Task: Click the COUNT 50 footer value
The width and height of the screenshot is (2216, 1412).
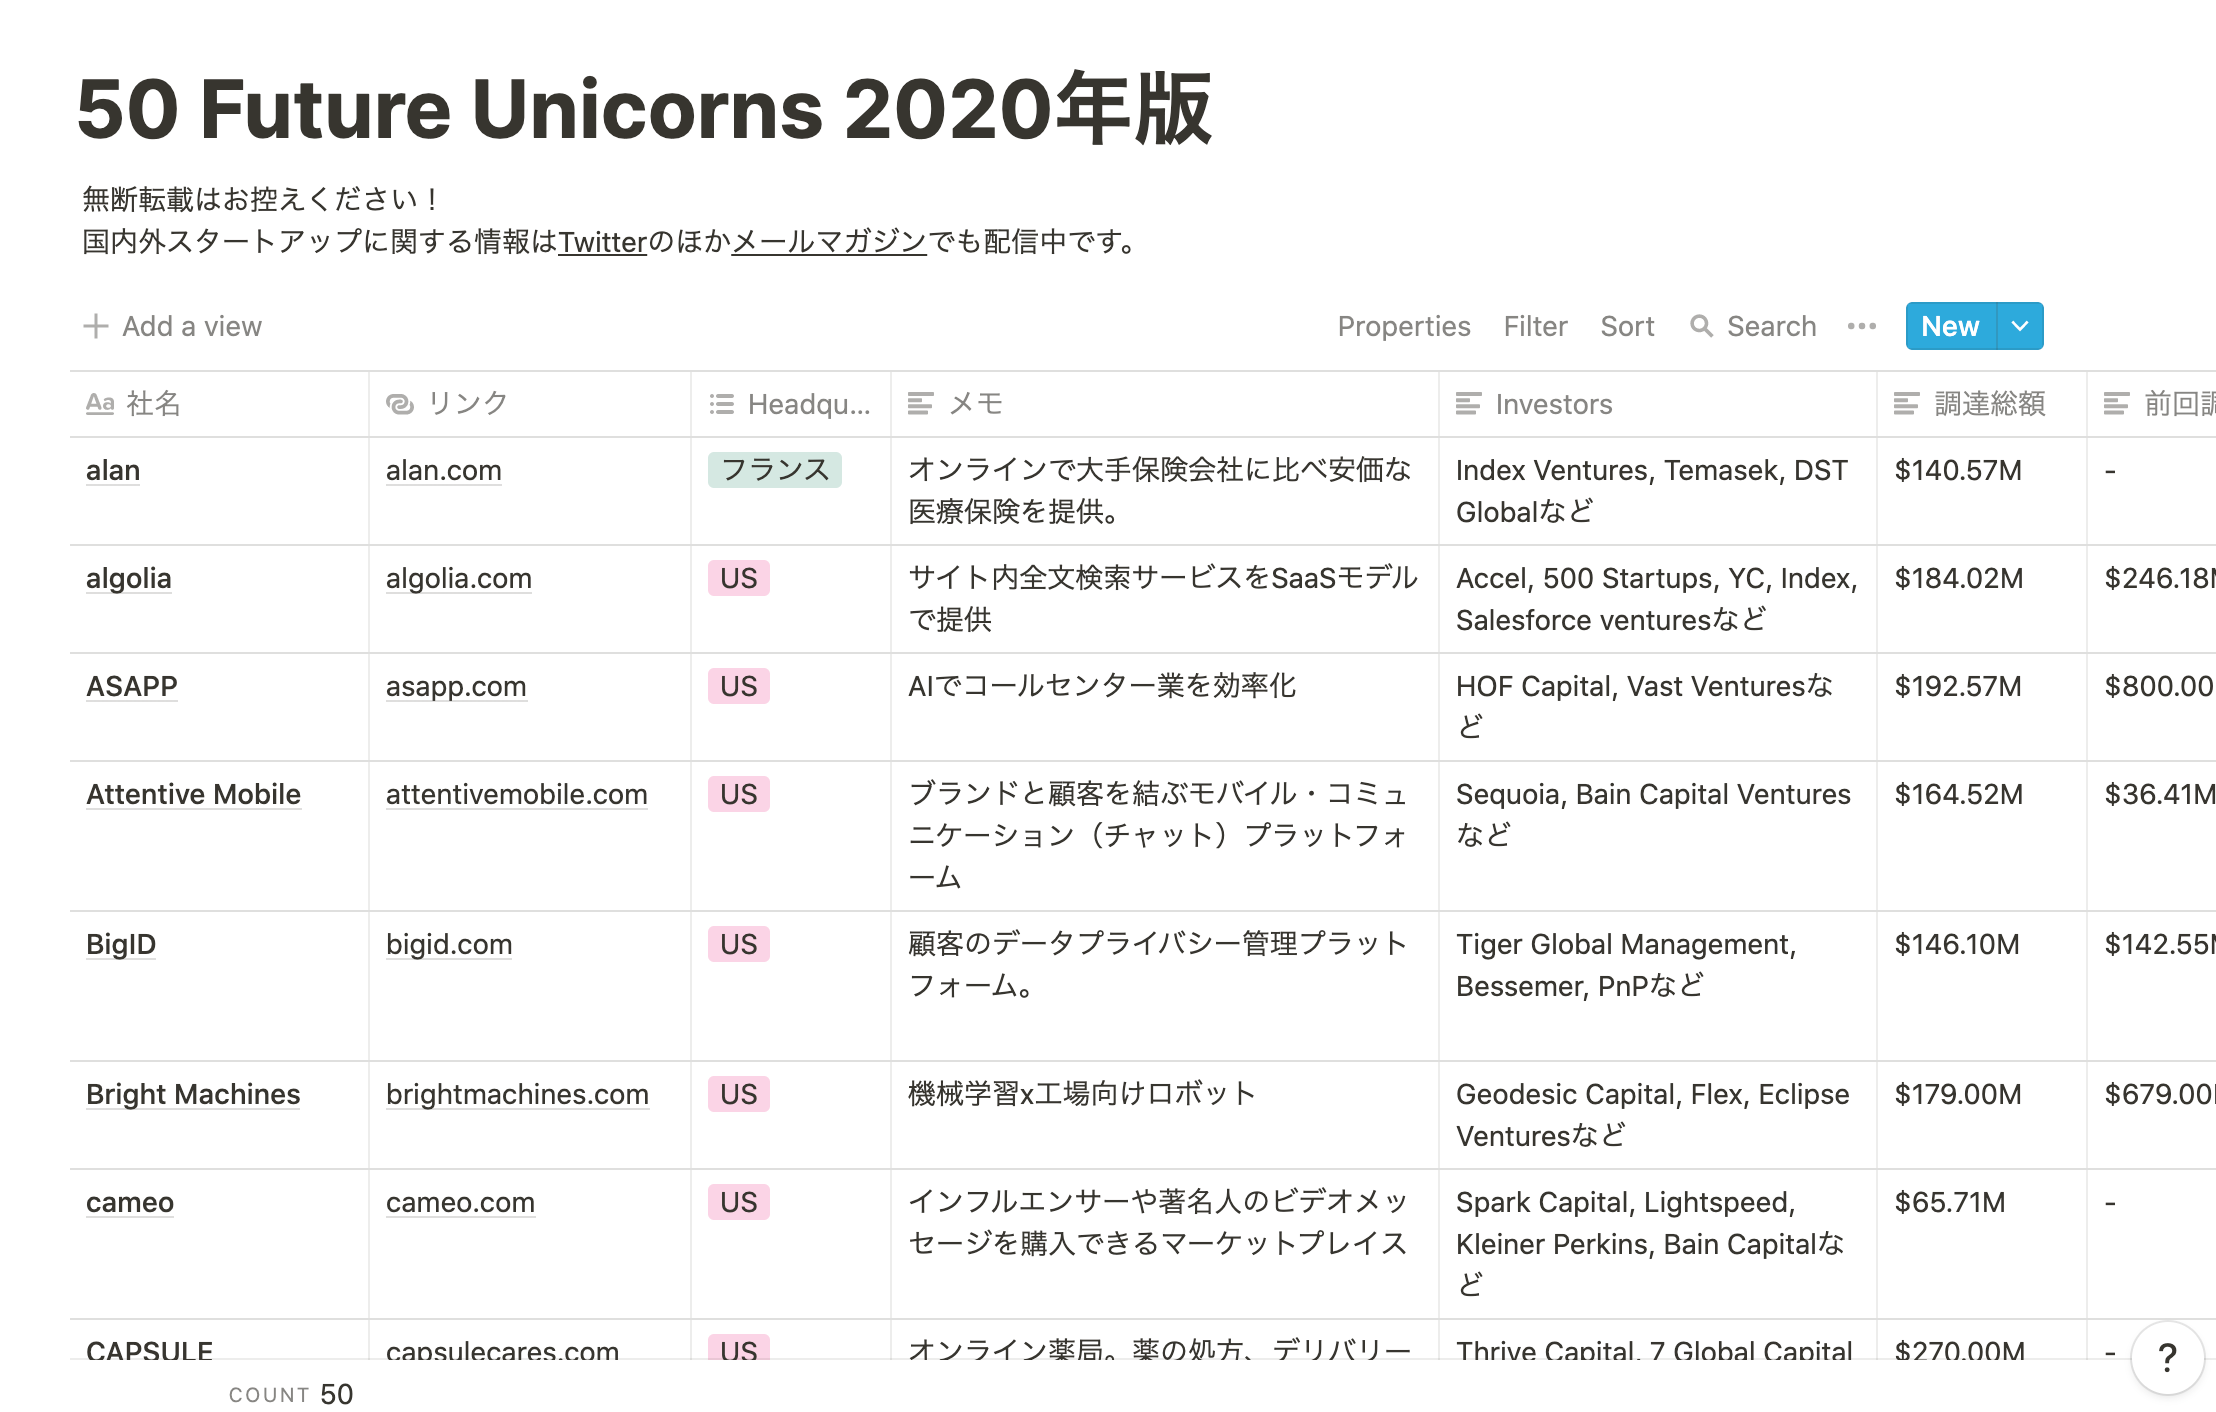Action: coord(291,1394)
